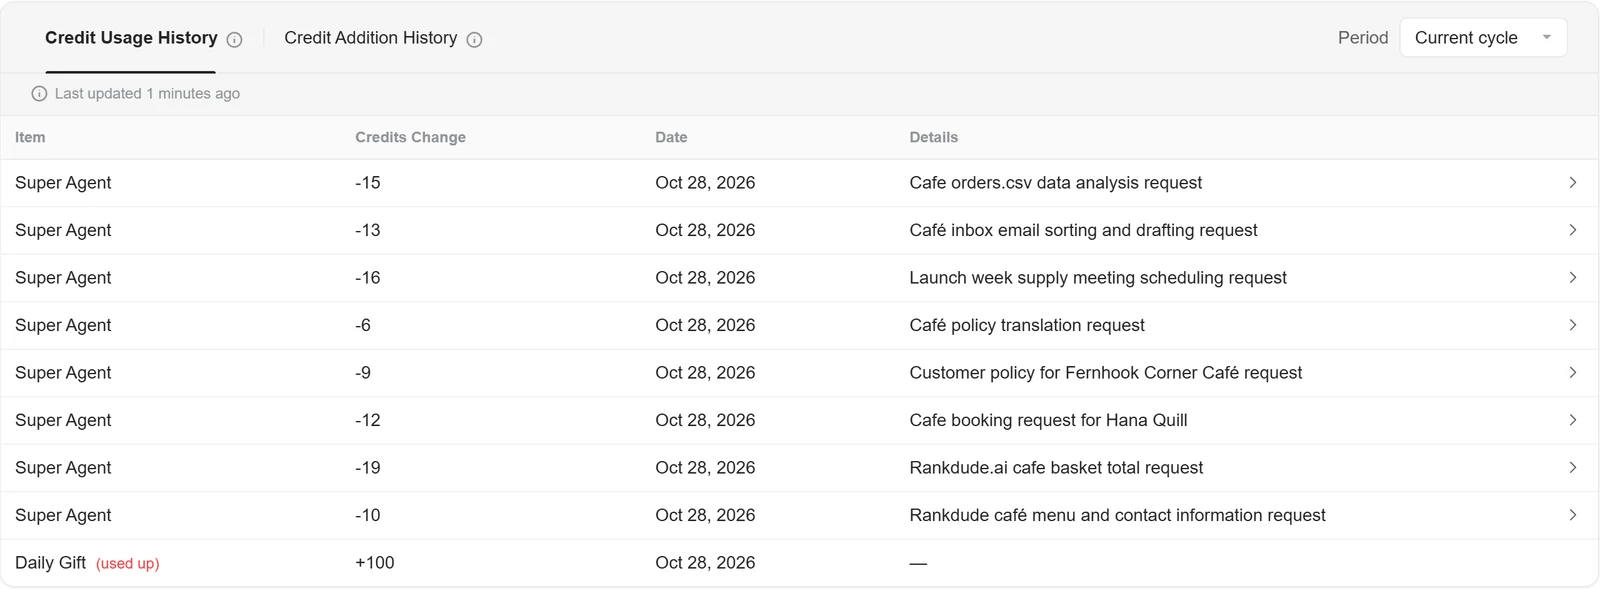The height and width of the screenshot is (589, 1600).
Task: Click the Date column header
Action: pyautogui.click(x=671, y=138)
